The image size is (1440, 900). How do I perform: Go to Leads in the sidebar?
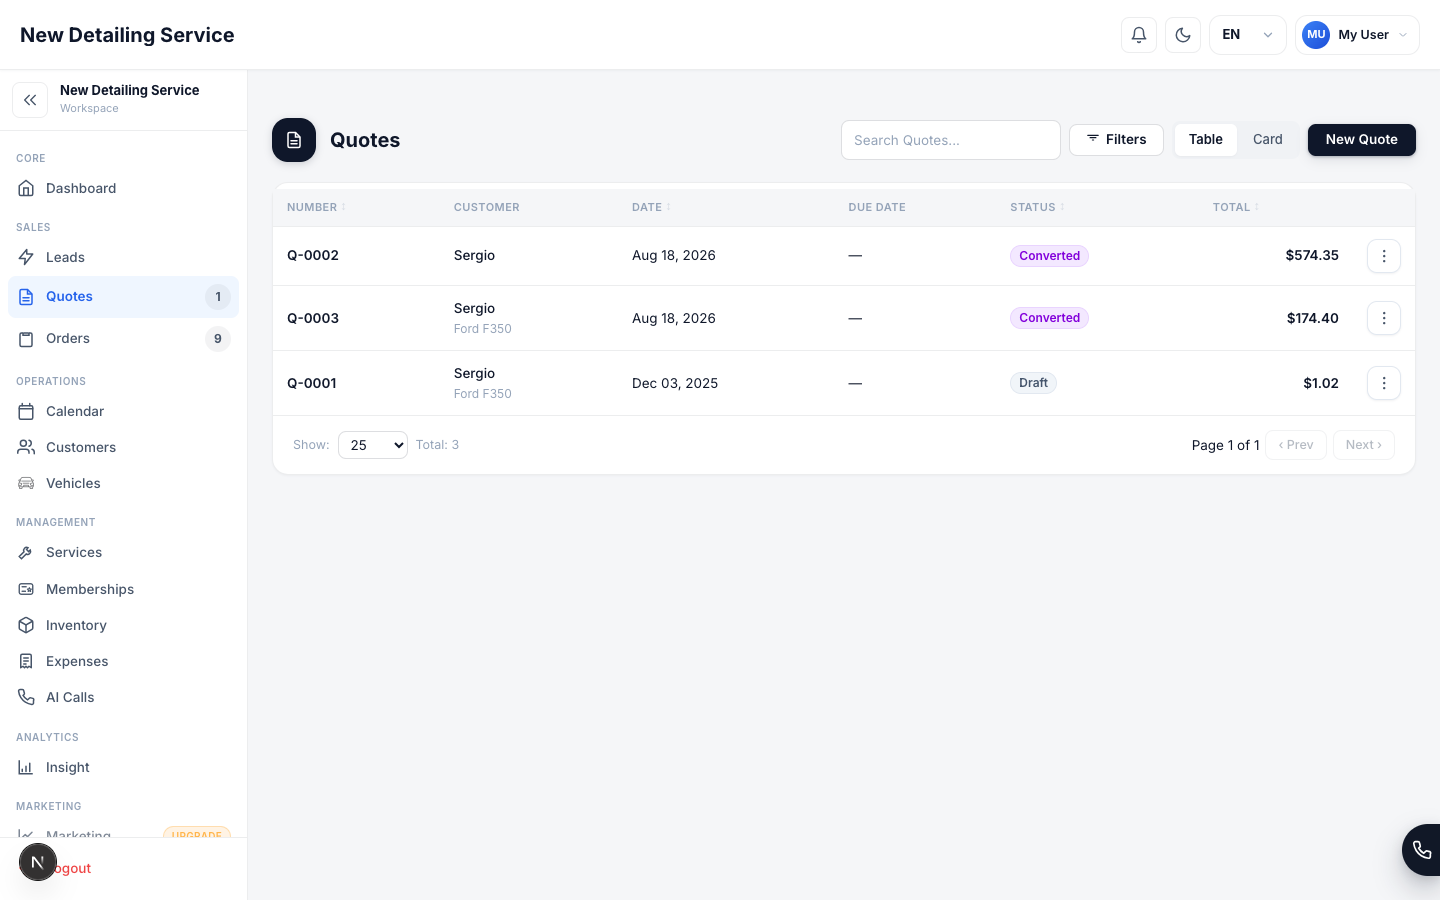[x=124, y=257]
